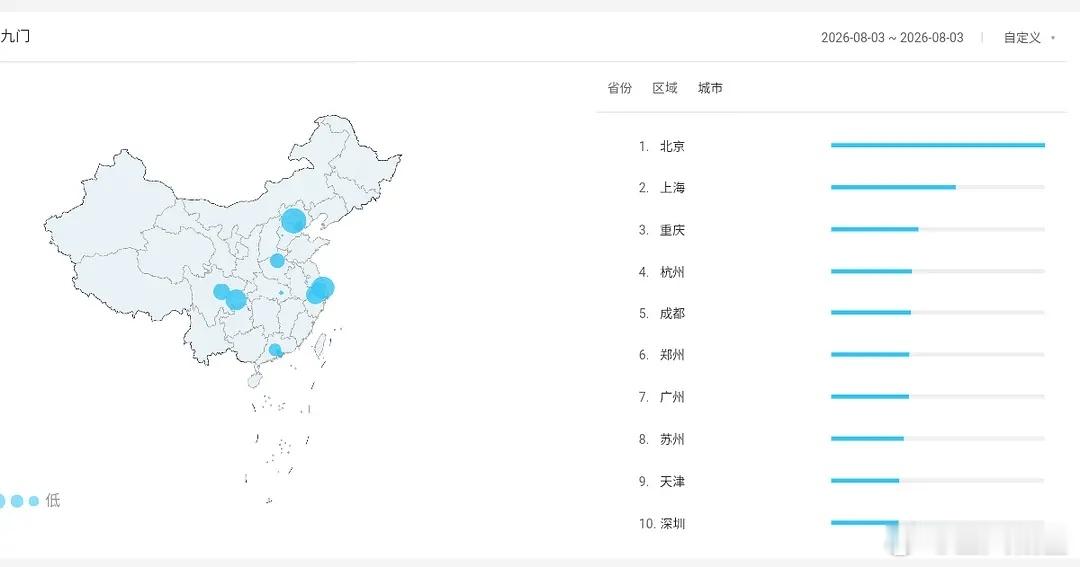Image resolution: width=1080 pixels, height=567 pixels.
Task: Click the dropdown arrow beside 自定义
Action: [x=1053, y=38]
